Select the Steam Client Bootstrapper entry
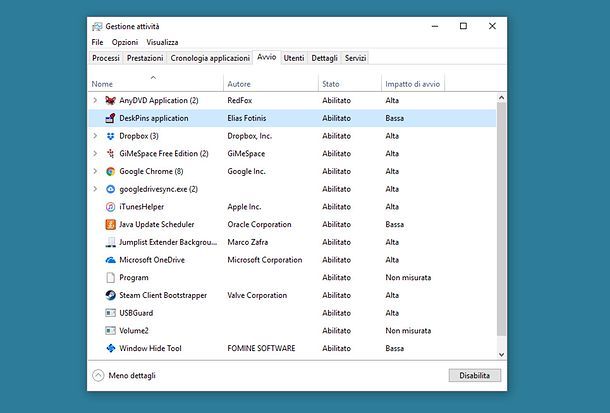Image resolution: width=610 pixels, height=413 pixels. (x=163, y=295)
